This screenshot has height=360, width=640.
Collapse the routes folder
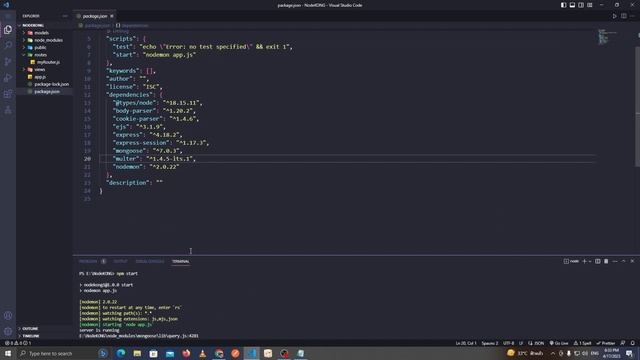point(40,55)
